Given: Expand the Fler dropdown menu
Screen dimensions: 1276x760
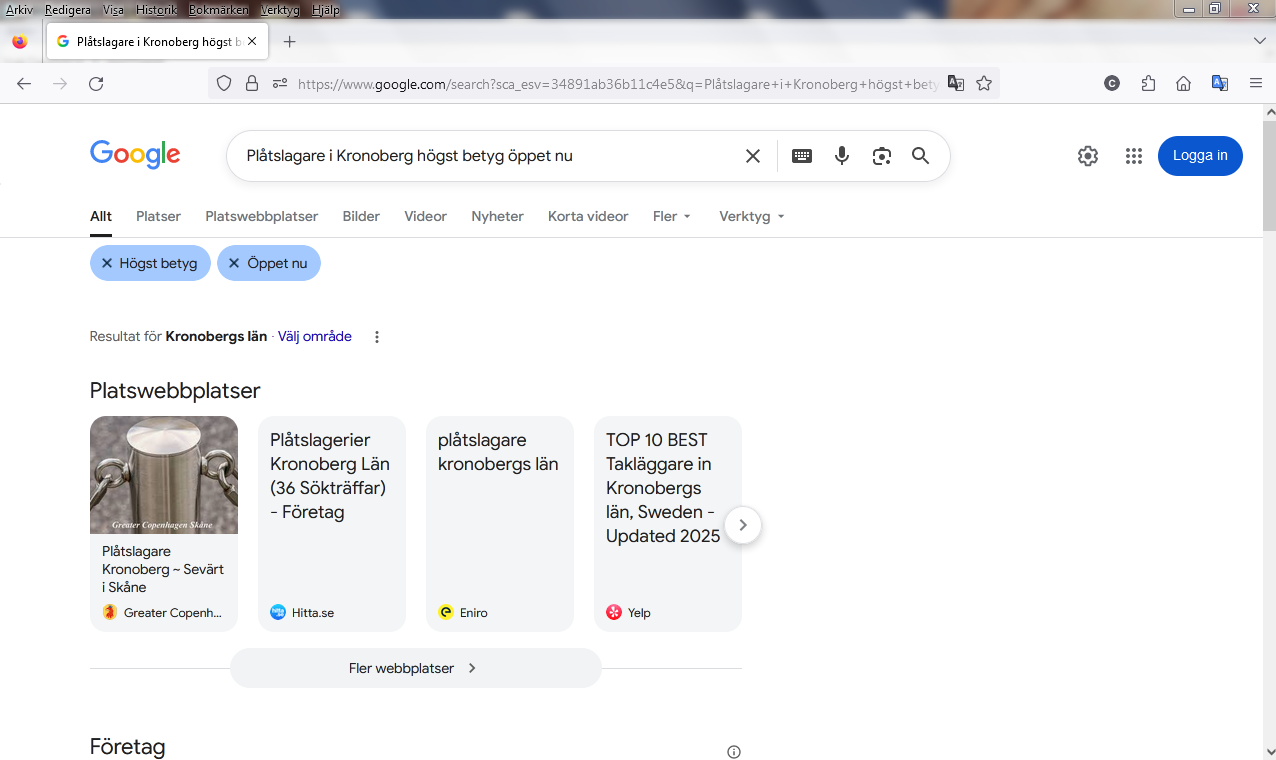Looking at the screenshot, I should click(671, 216).
